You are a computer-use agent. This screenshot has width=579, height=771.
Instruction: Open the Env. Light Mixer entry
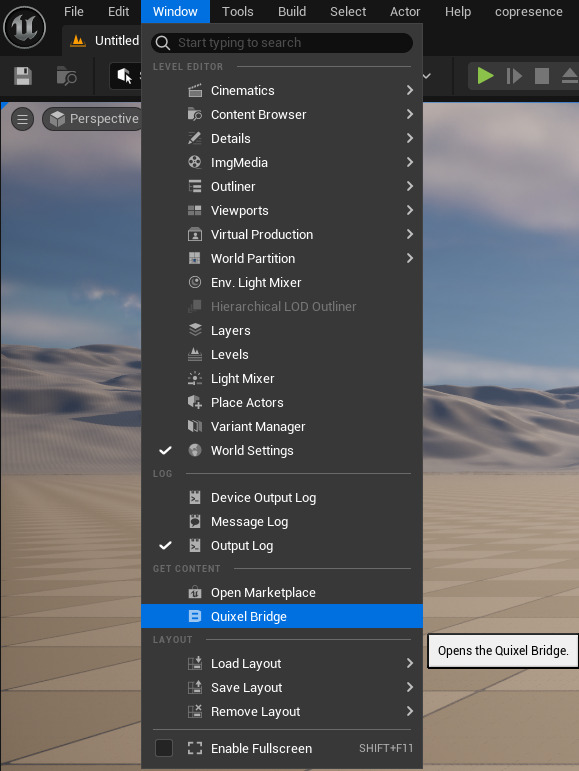coord(282,283)
